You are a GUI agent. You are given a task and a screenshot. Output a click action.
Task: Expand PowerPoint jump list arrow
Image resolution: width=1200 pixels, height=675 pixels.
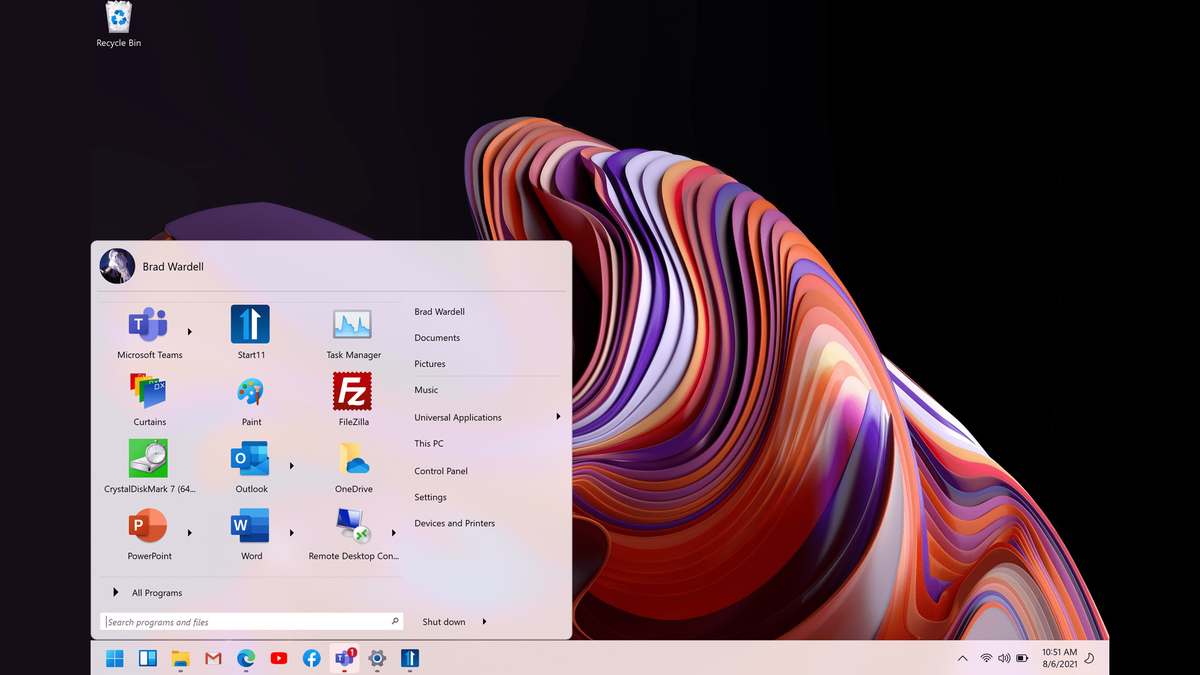pyautogui.click(x=190, y=533)
